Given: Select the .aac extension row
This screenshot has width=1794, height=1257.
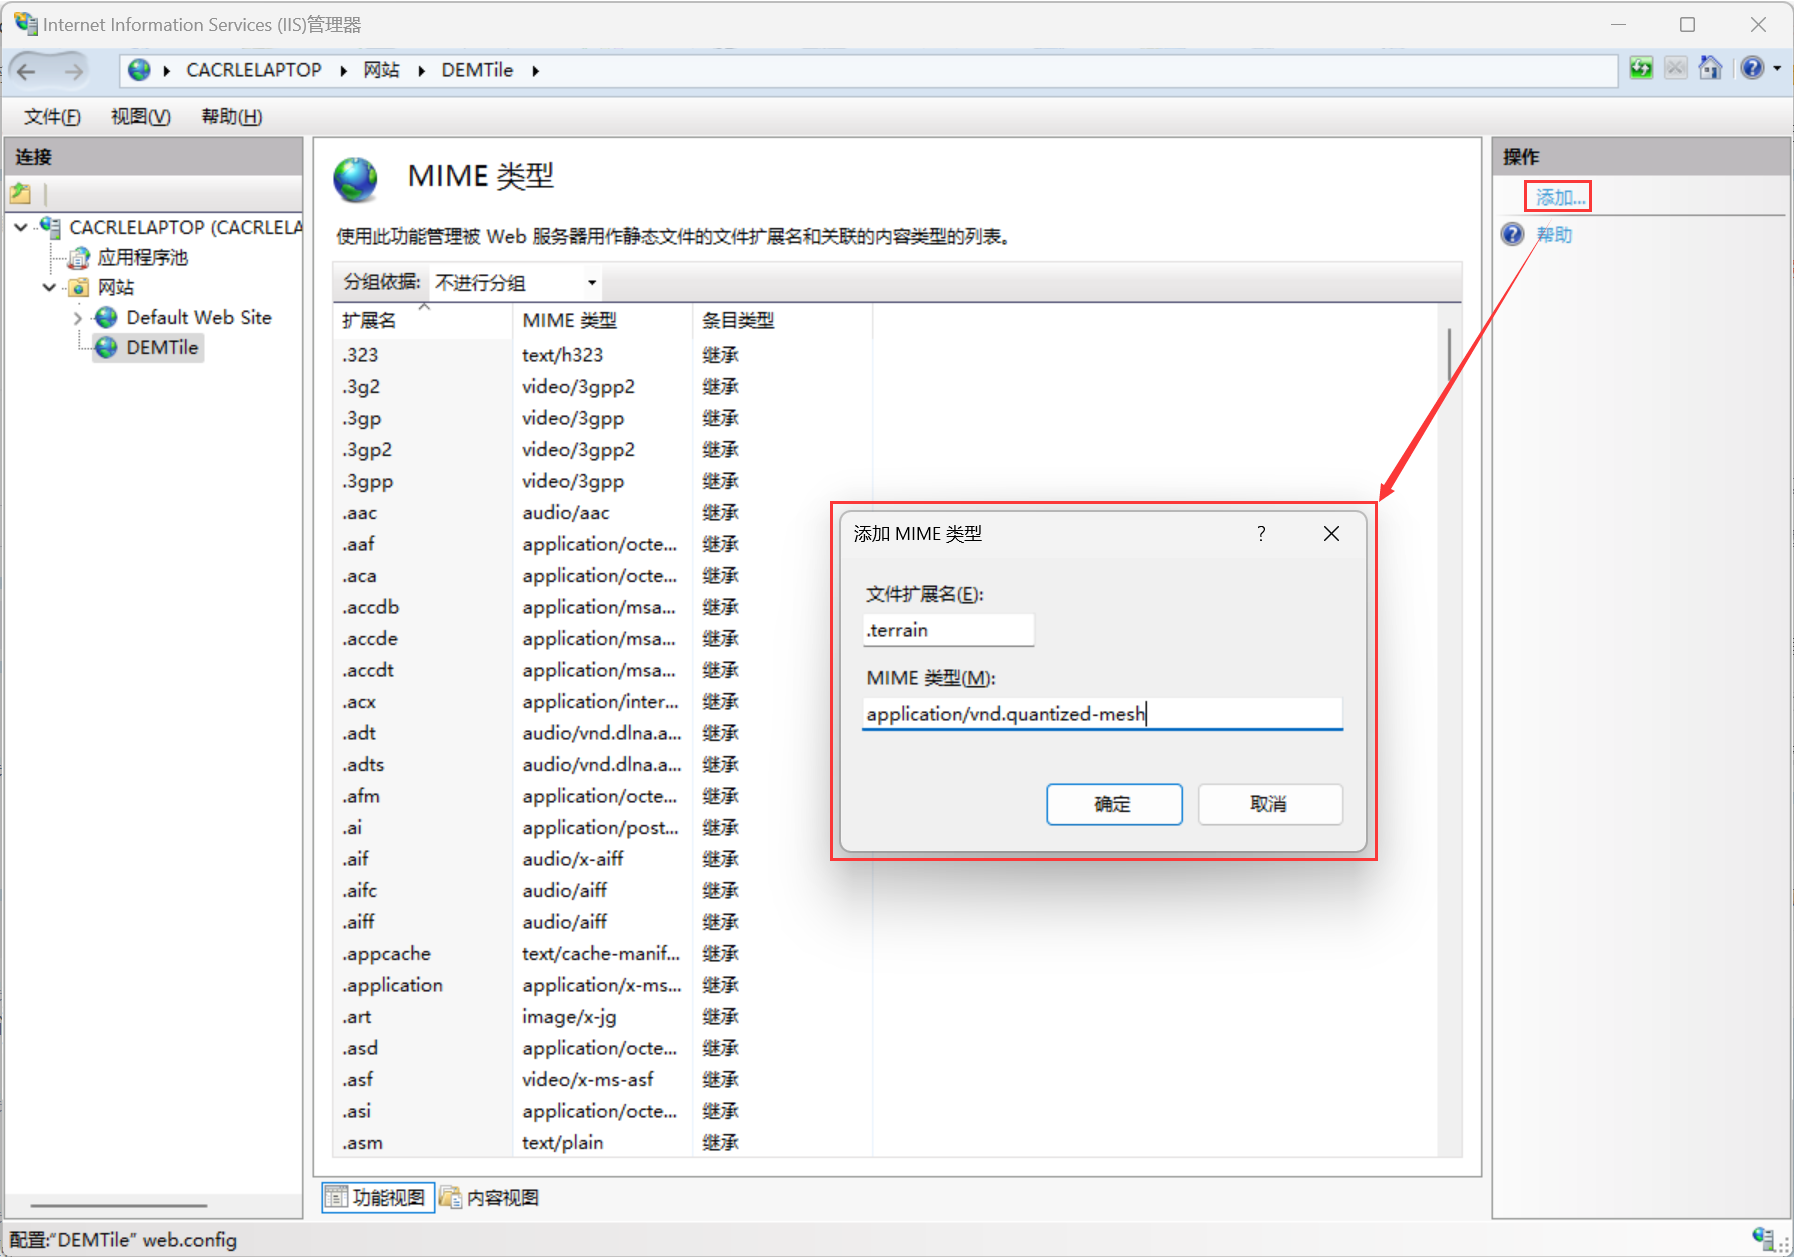Looking at the screenshot, I should [603, 513].
